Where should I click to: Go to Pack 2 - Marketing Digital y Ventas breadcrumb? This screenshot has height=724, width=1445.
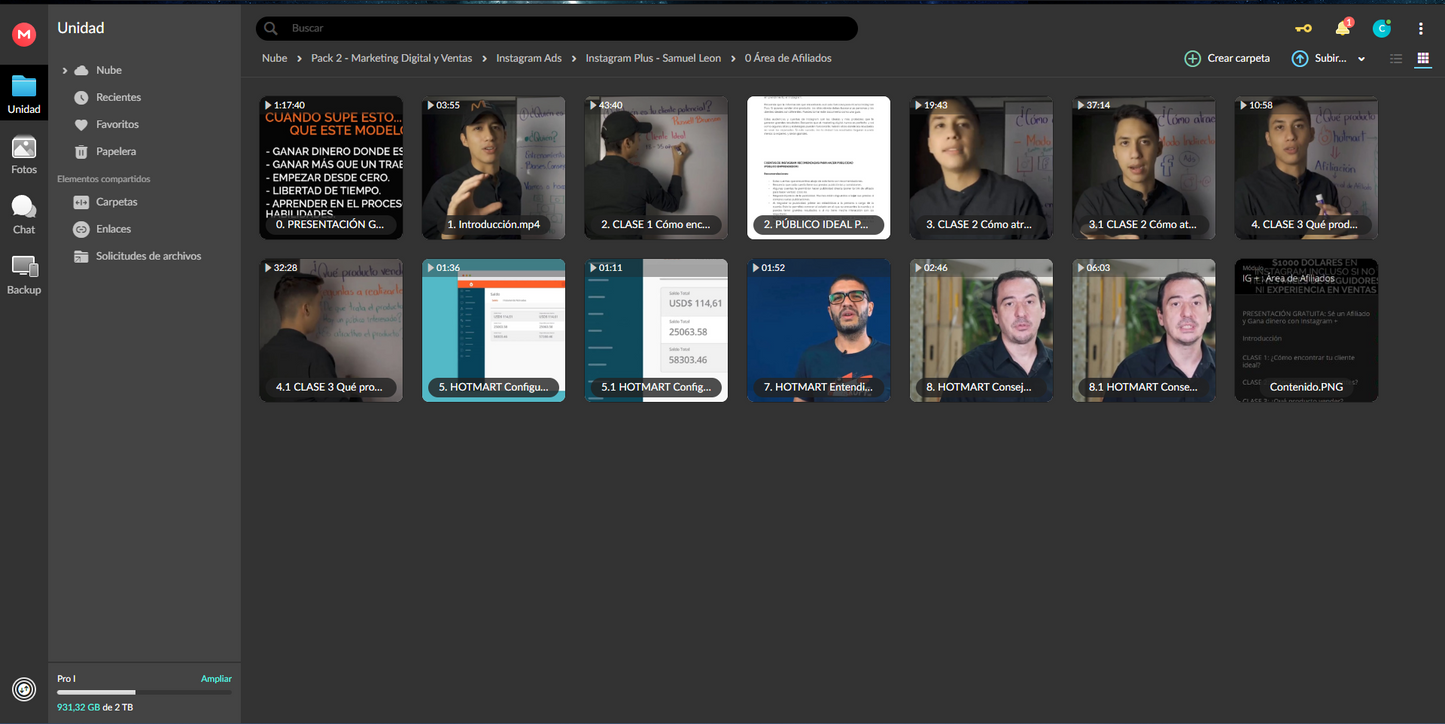coord(391,58)
